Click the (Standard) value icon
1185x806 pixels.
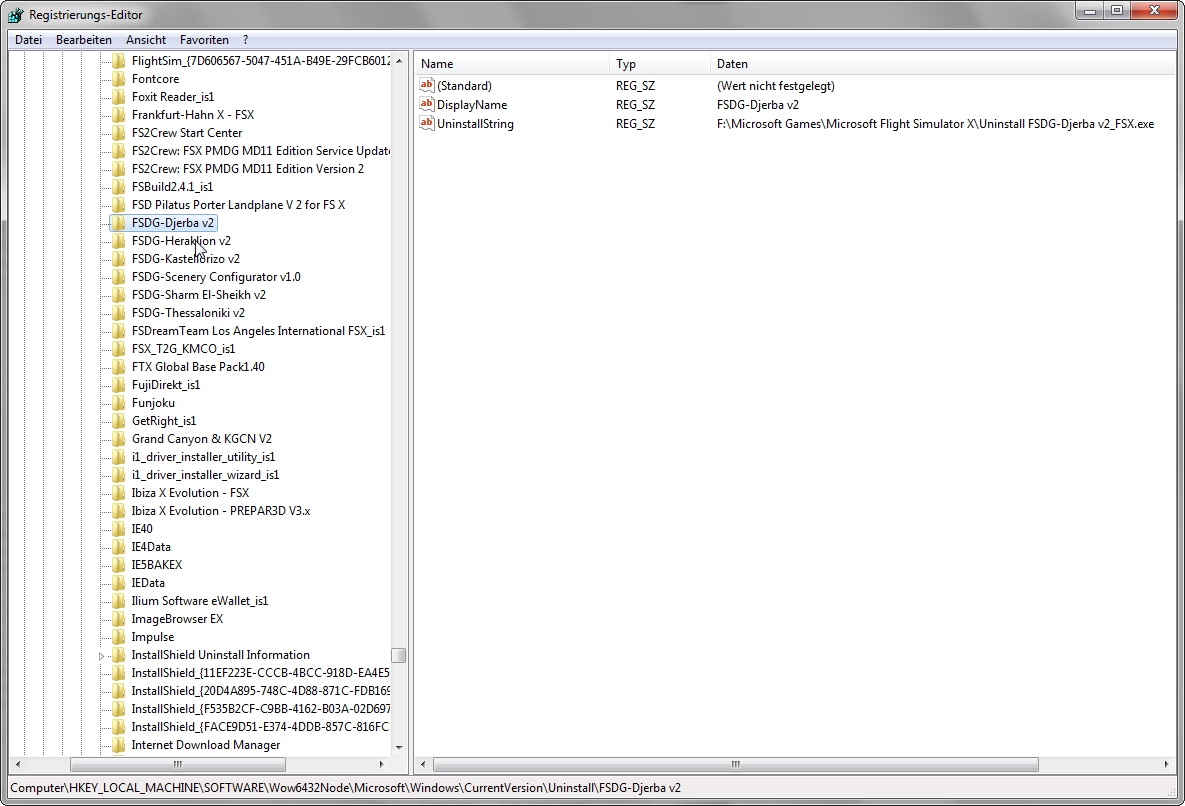pyautogui.click(x=427, y=86)
